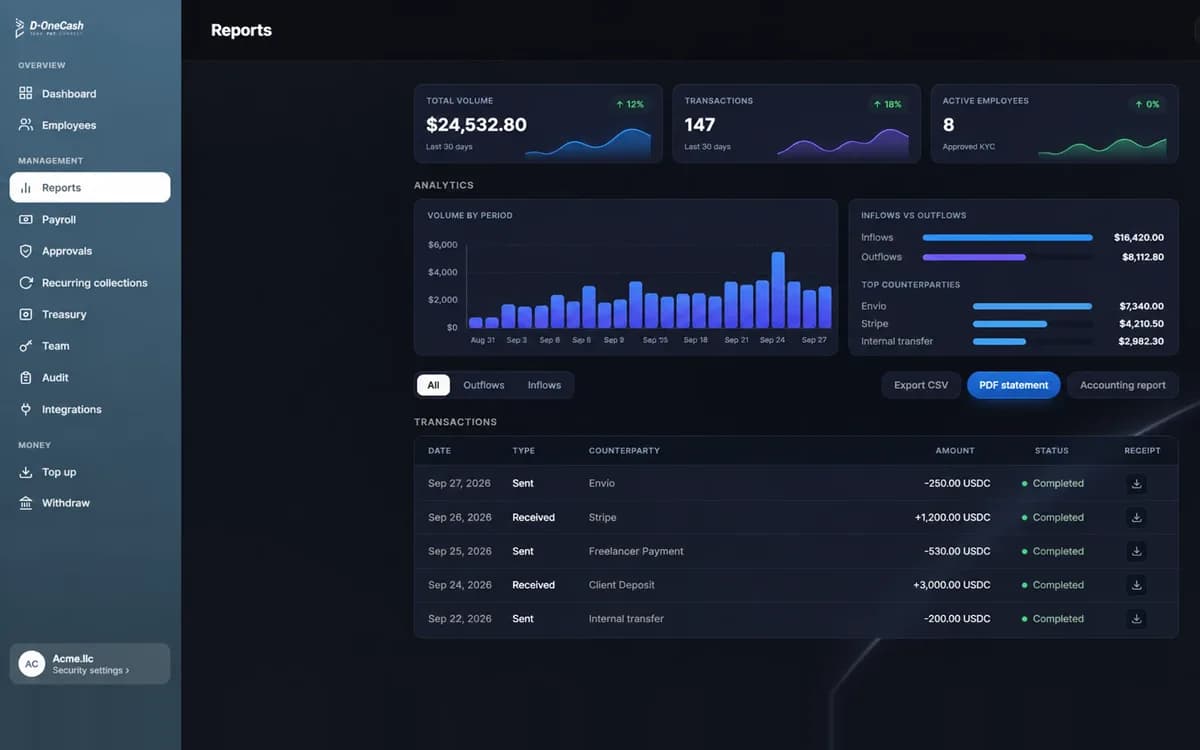Screen dimensions: 1200x750
Task: Open the Treasury menu item
Action: tap(90, 314)
